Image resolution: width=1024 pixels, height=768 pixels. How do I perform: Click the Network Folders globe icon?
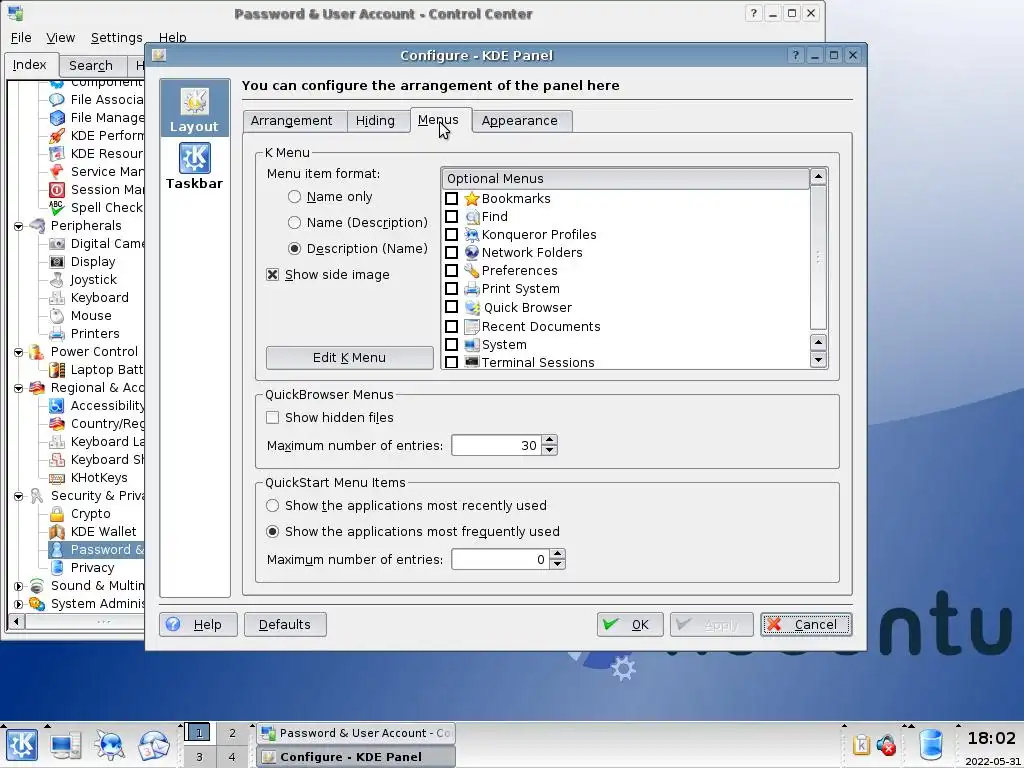coord(472,253)
